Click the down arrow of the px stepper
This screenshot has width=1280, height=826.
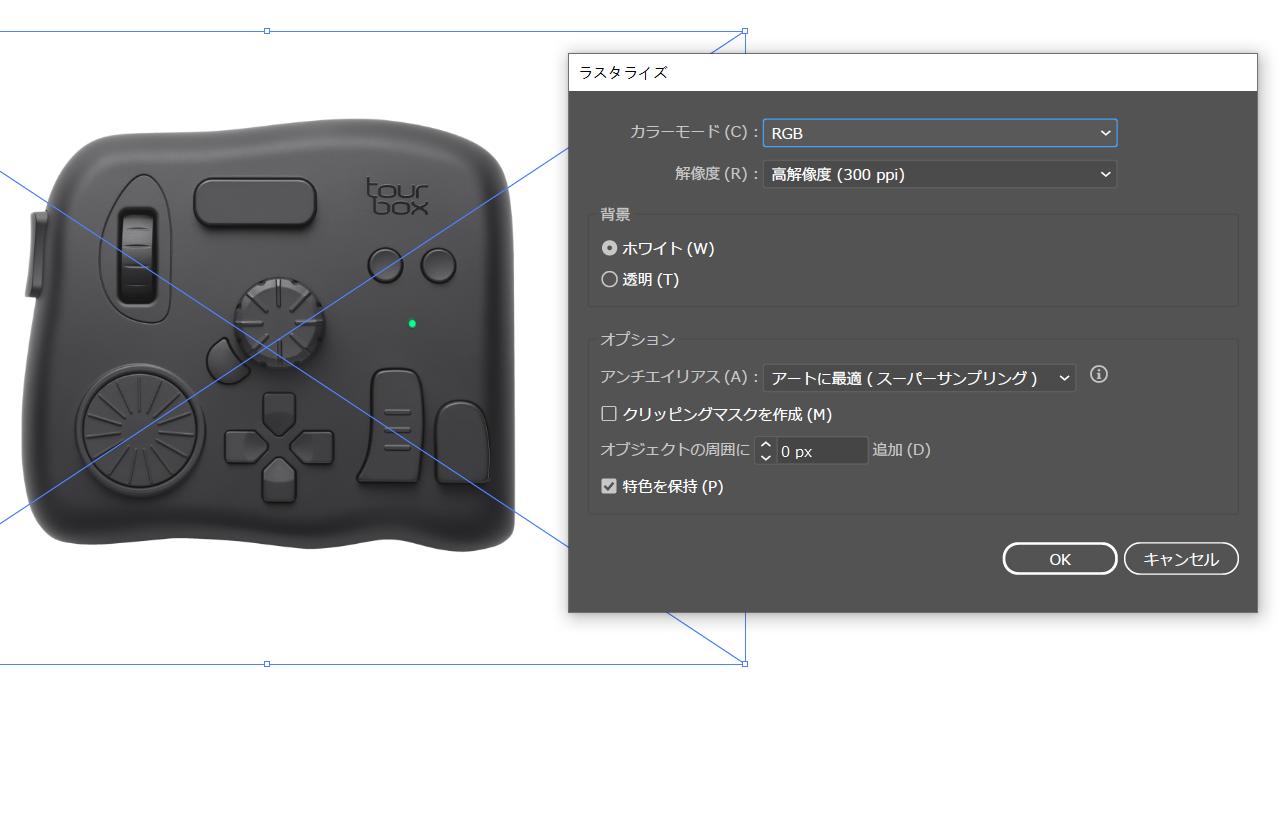(x=766, y=457)
